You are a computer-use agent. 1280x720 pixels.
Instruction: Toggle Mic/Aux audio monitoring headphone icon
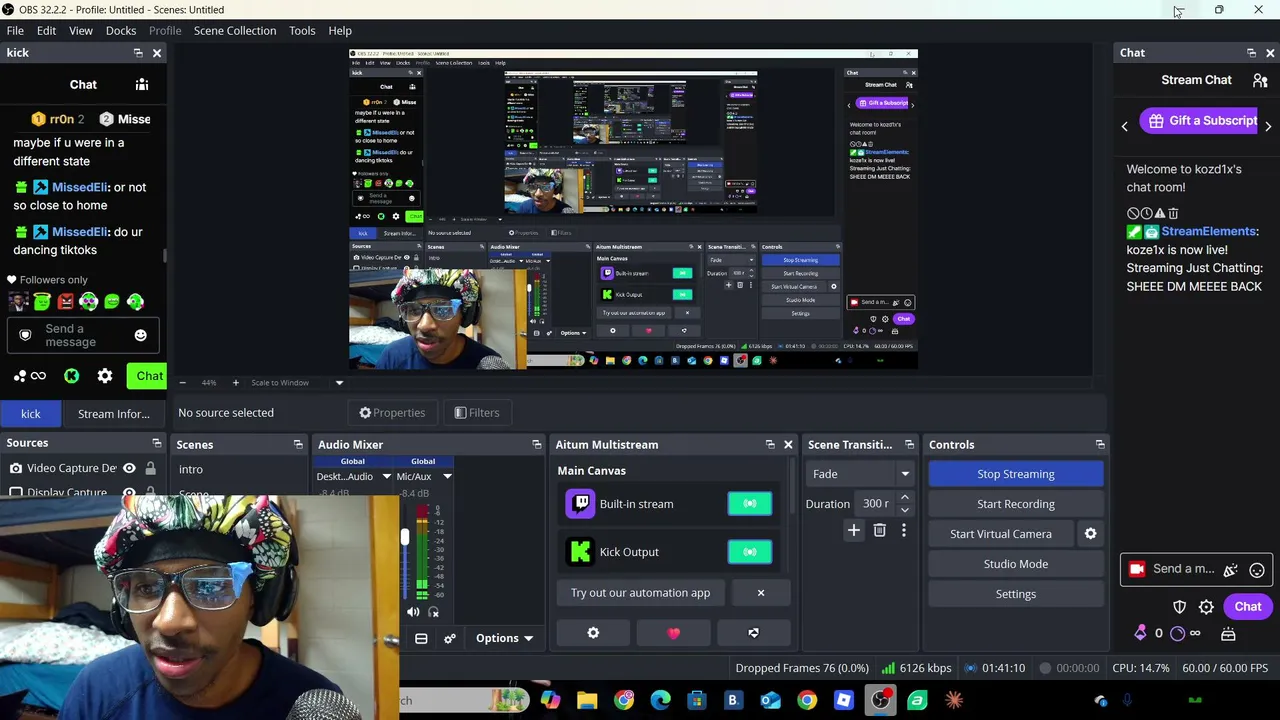[434, 612]
